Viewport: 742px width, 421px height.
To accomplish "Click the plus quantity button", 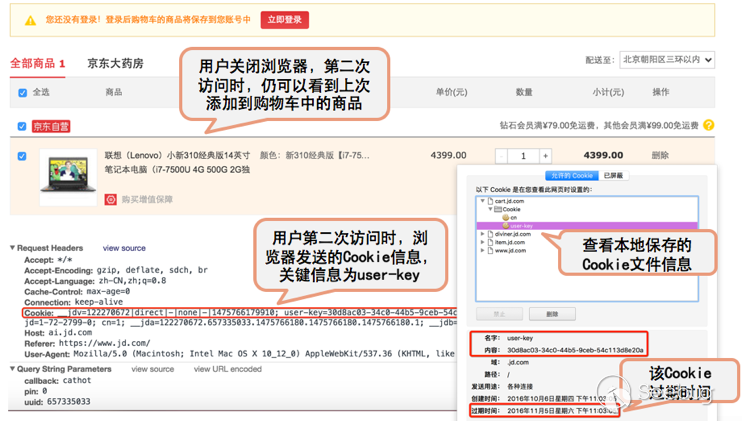I will pyautogui.click(x=545, y=156).
